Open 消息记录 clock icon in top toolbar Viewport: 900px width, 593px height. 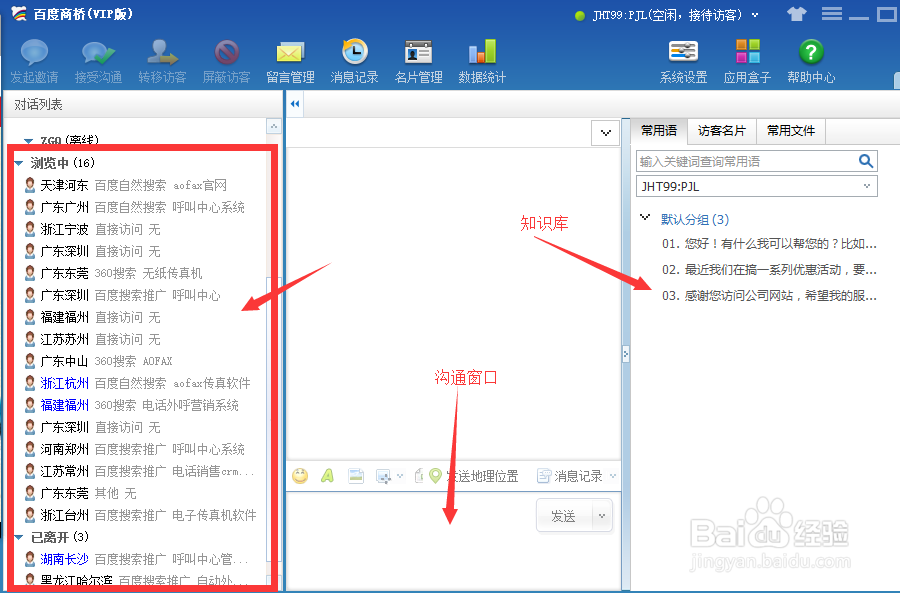(354, 61)
